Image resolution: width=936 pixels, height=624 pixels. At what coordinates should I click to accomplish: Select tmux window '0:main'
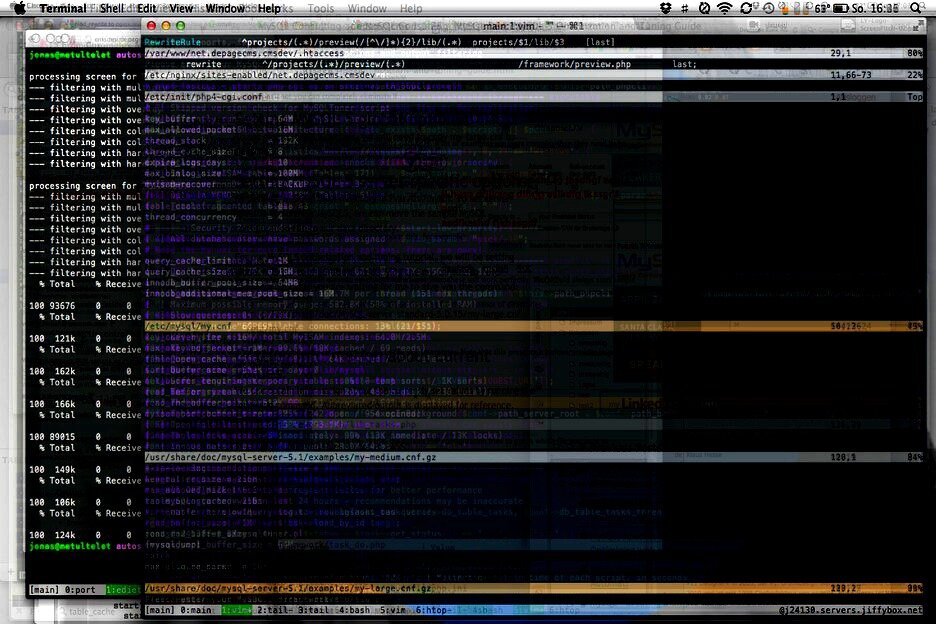coord(196,610)
